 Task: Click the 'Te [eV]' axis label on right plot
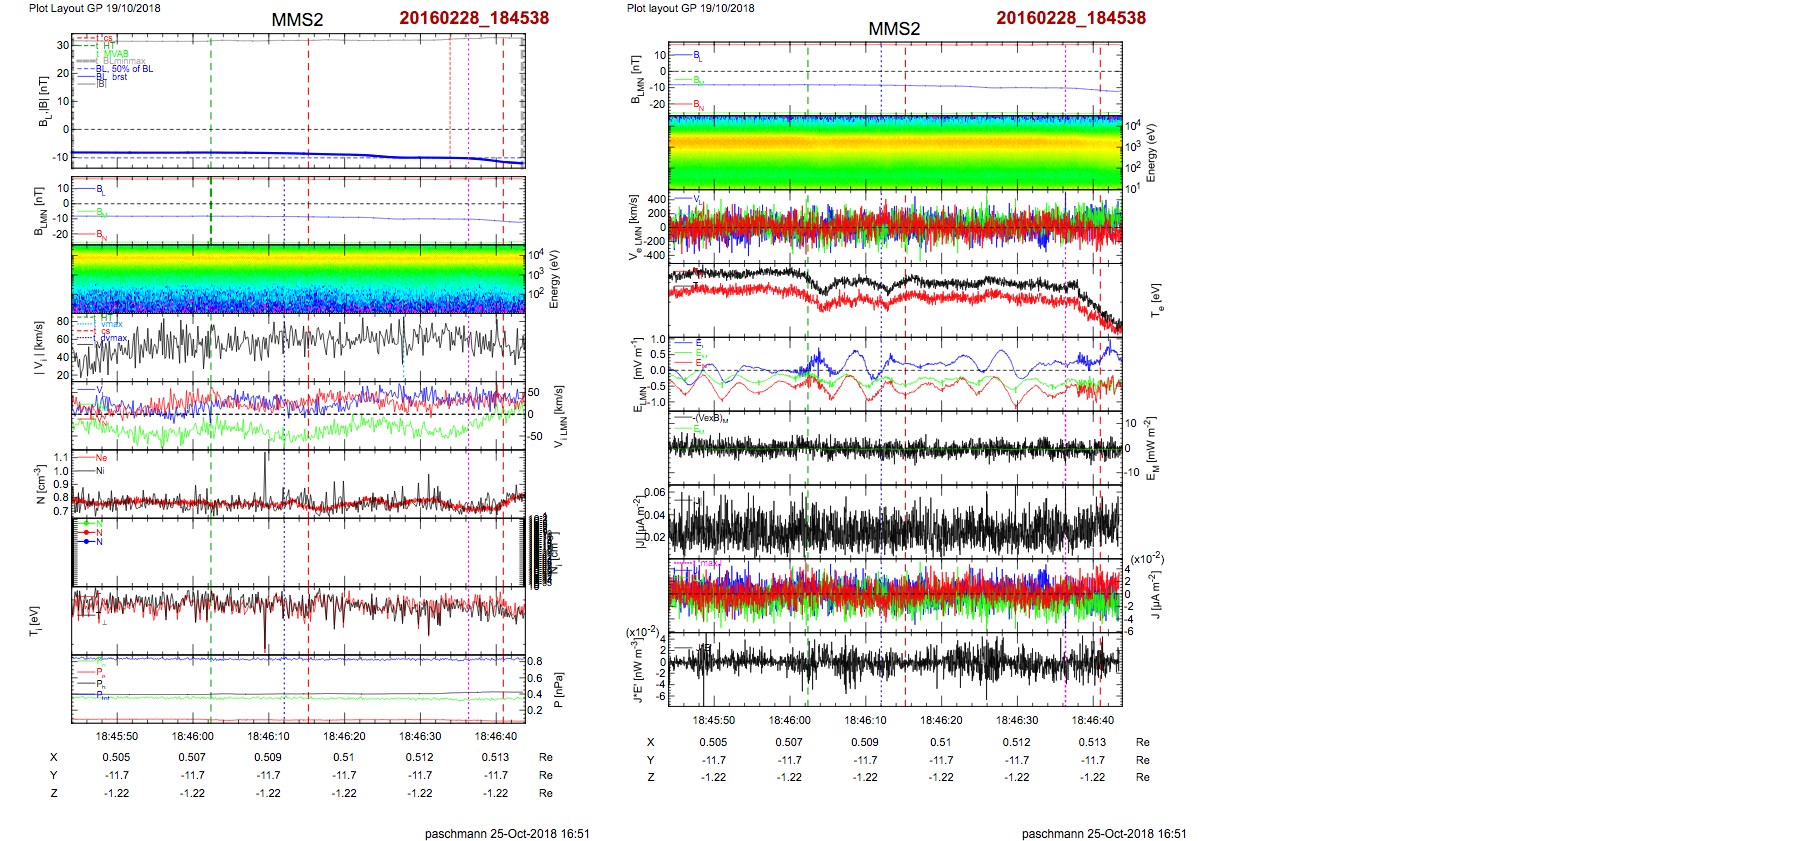(1157, 299)
